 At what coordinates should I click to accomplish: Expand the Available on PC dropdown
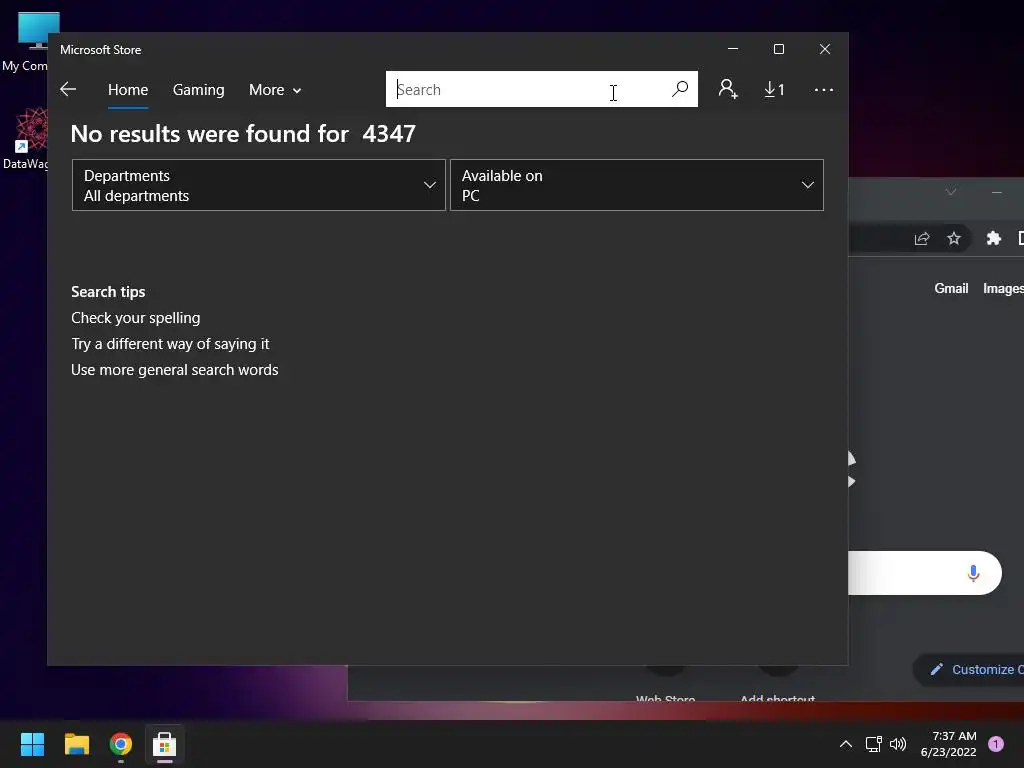pos(637,185)
